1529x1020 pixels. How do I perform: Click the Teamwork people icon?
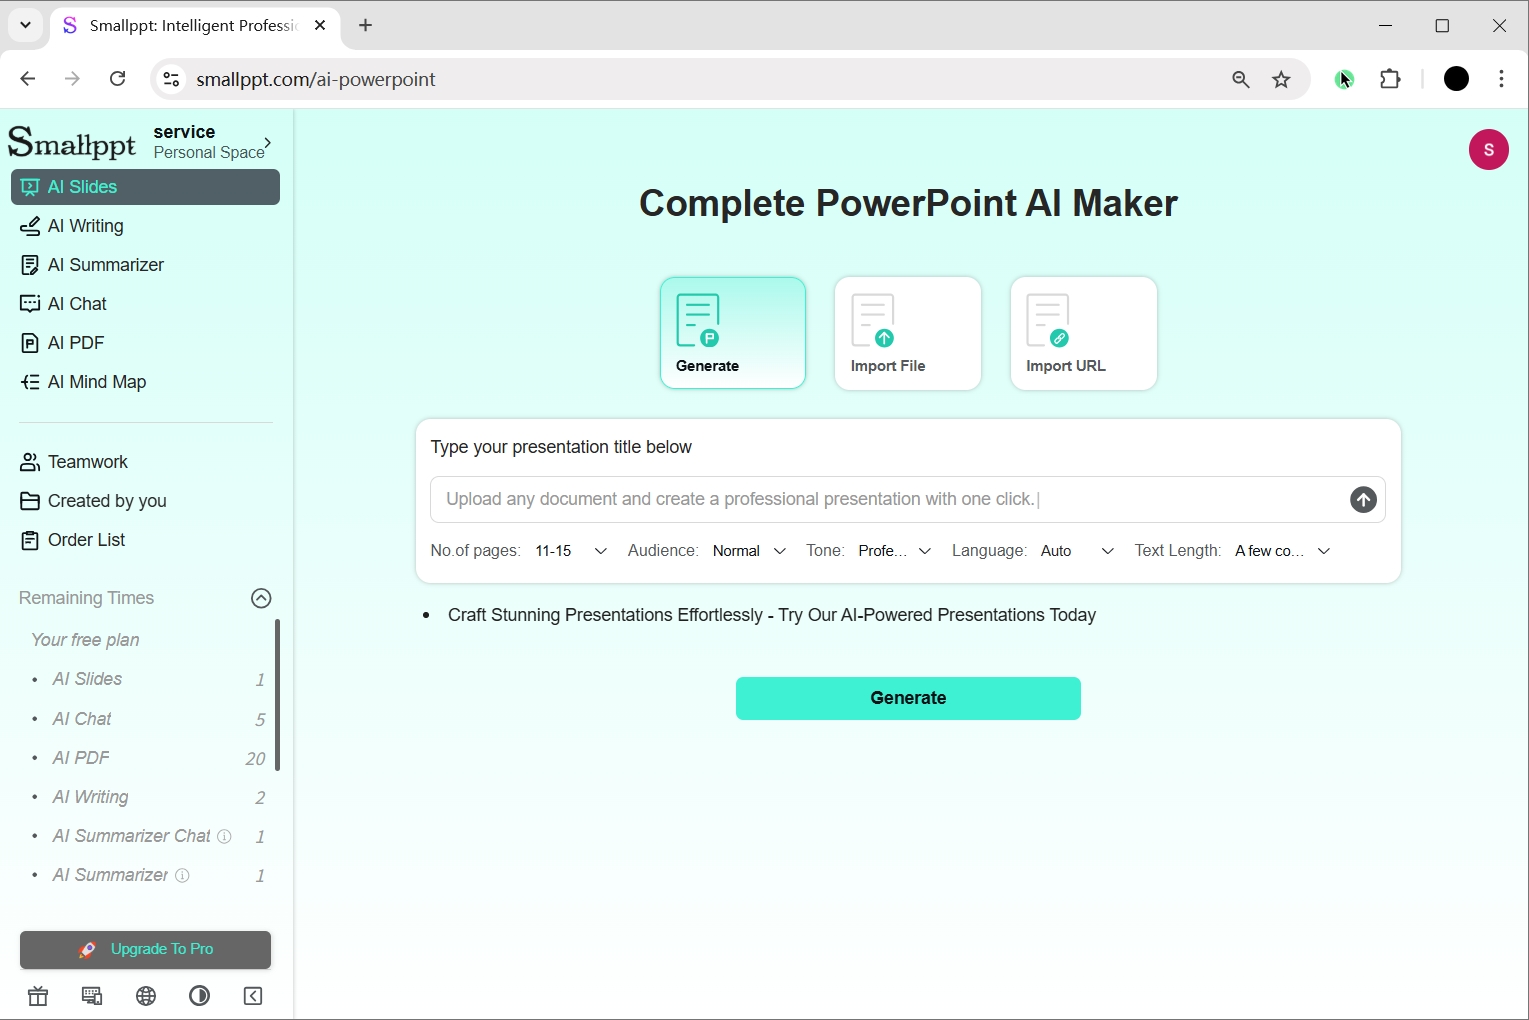click(x=30, y=462)
